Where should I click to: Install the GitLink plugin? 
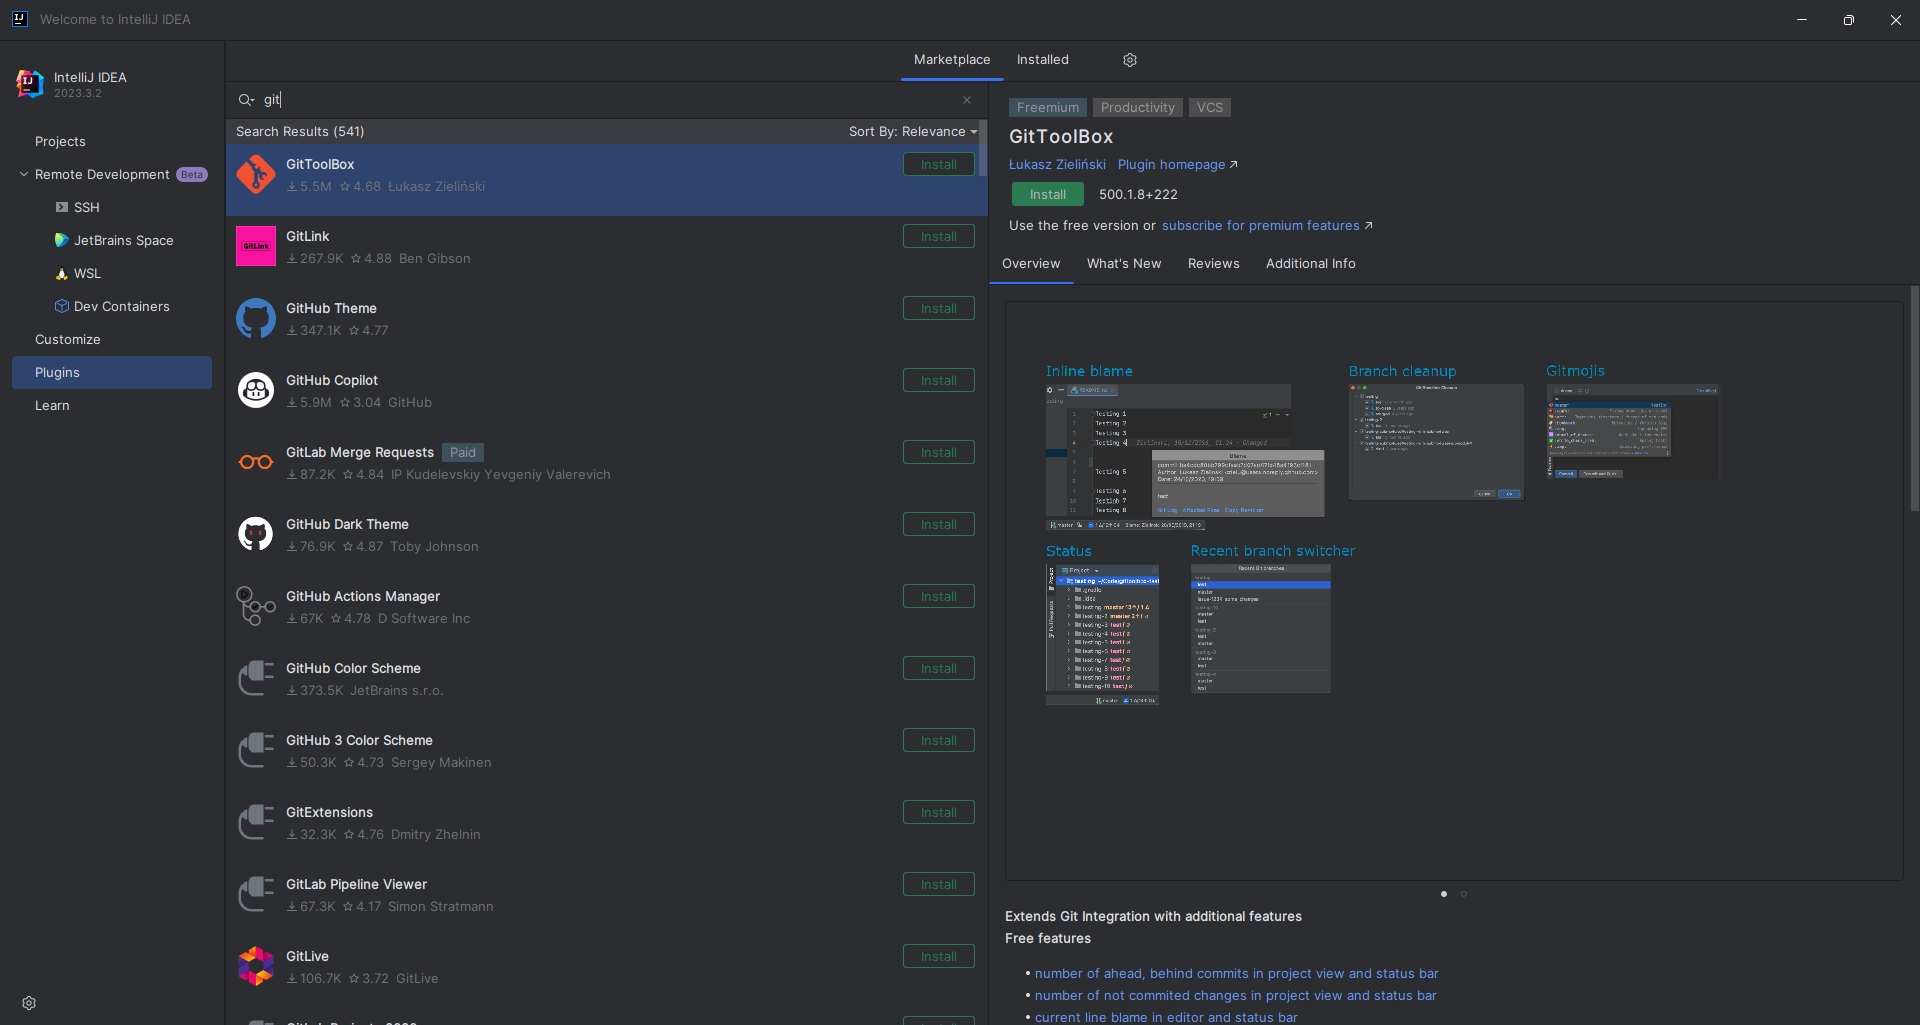pos(939,236)
